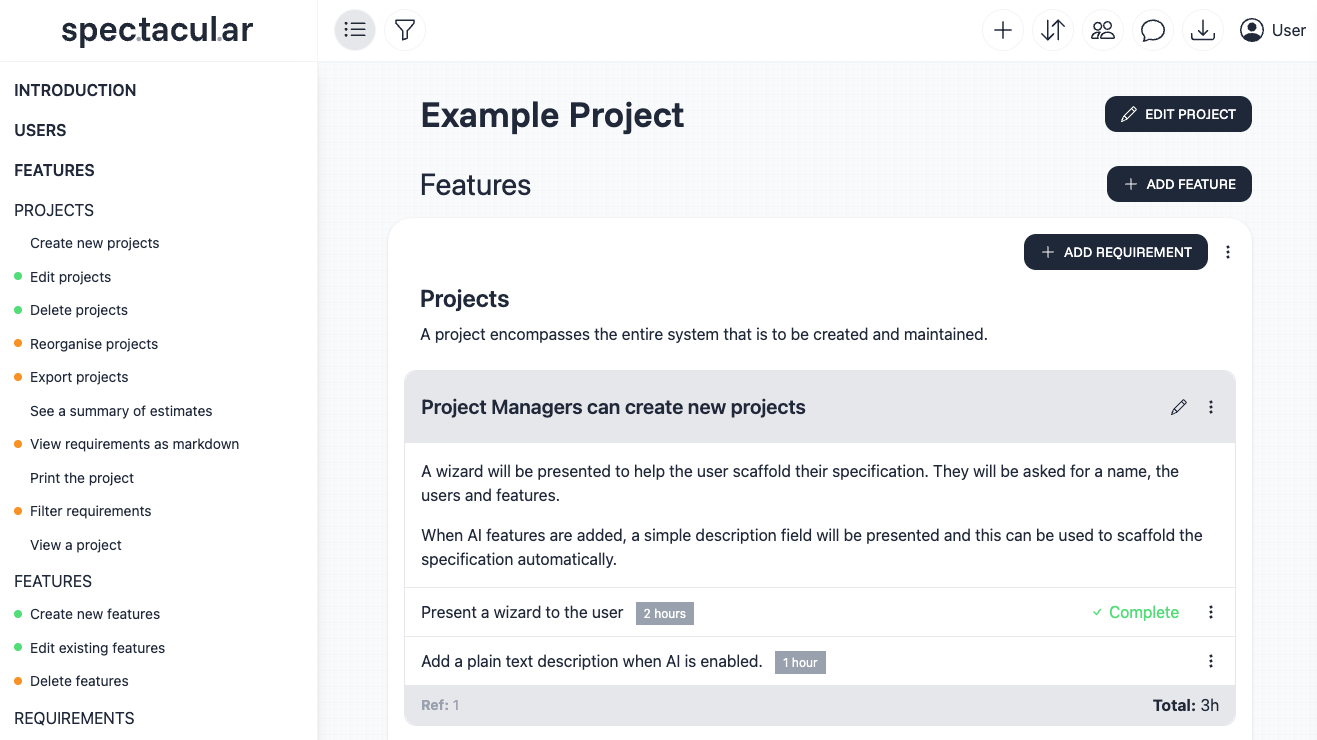The height and width of the screenshot is (740, 1317).
Task: Open the users group icon
Action: [x=1103, y=30]
